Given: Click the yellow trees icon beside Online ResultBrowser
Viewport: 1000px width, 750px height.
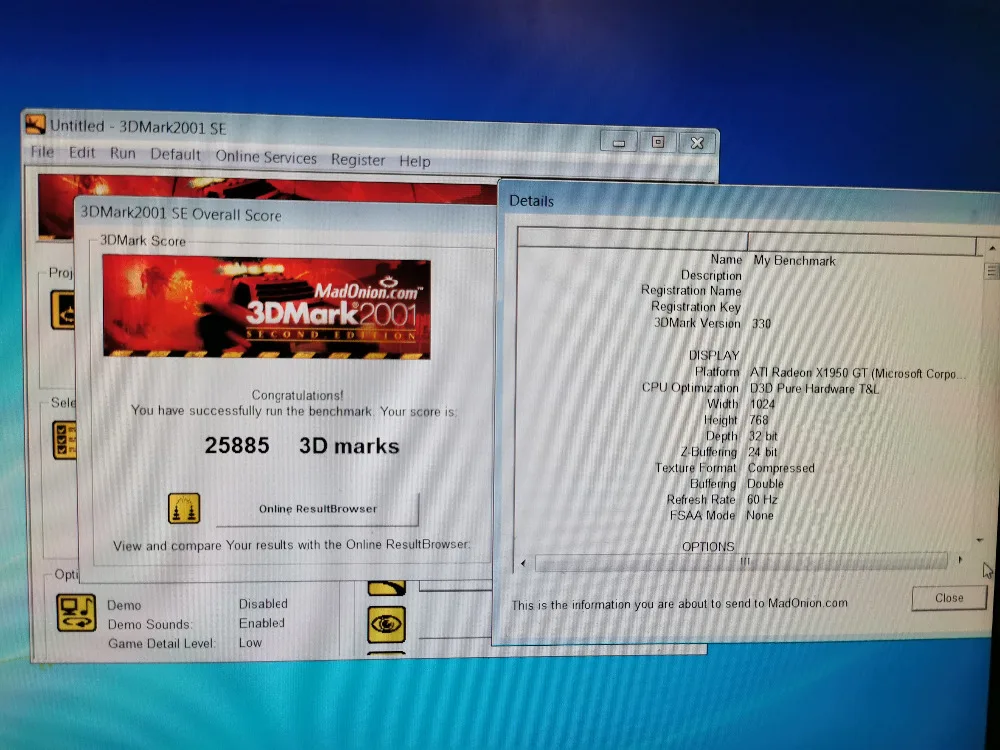Looking at the screenshot, I should tap(184, 508).
